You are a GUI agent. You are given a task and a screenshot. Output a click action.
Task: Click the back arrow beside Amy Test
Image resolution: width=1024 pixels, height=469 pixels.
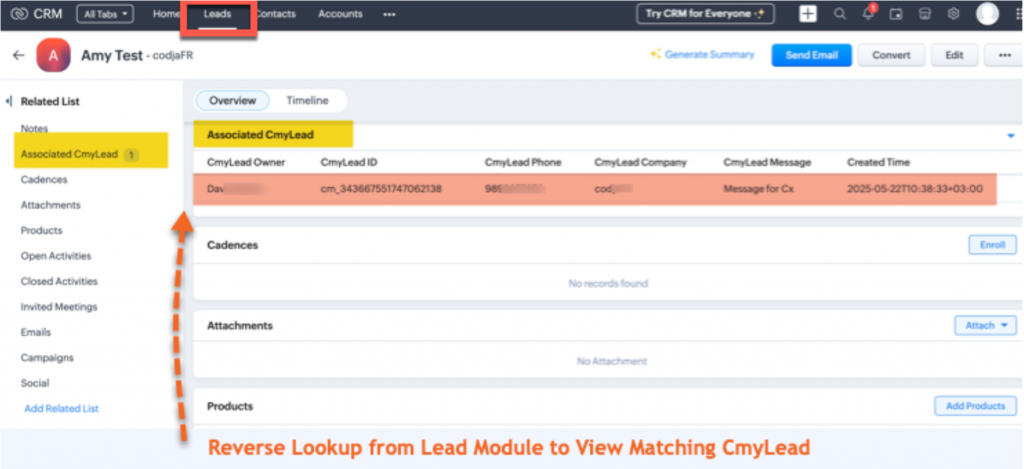(18, 56)
